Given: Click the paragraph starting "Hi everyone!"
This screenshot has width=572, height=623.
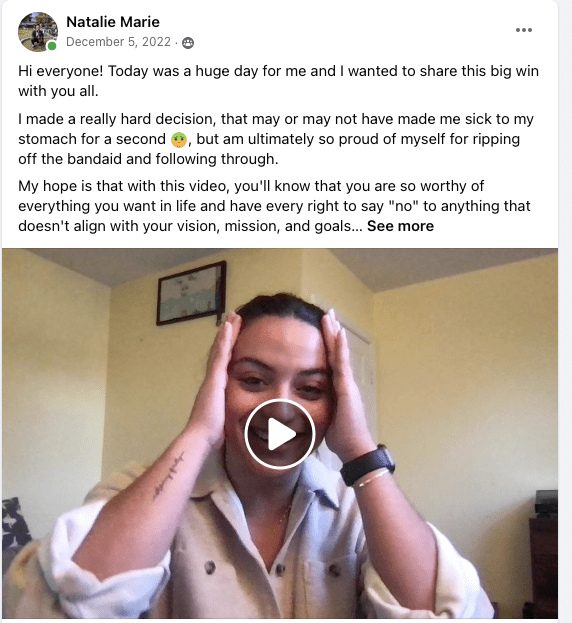Looking at the screenshot, I should coord(278,81).
